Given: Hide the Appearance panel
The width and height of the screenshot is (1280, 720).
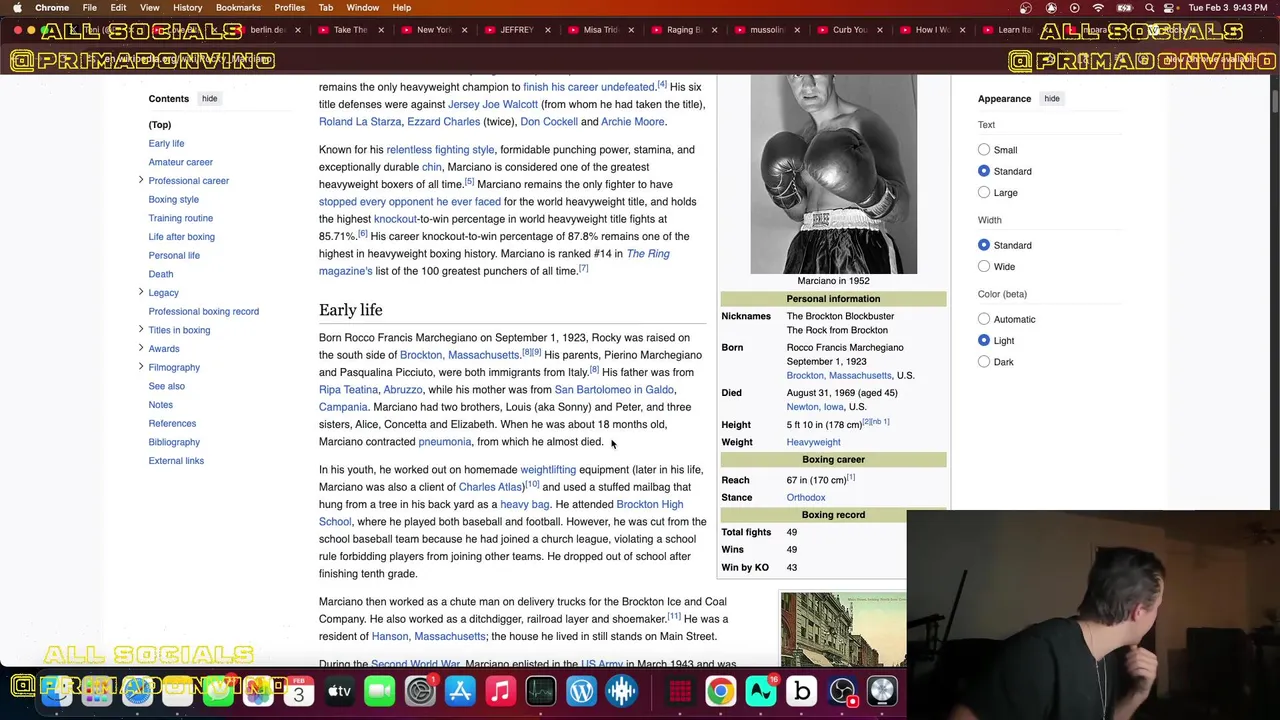Looking at the screenshot, I should click(1052, 98).
